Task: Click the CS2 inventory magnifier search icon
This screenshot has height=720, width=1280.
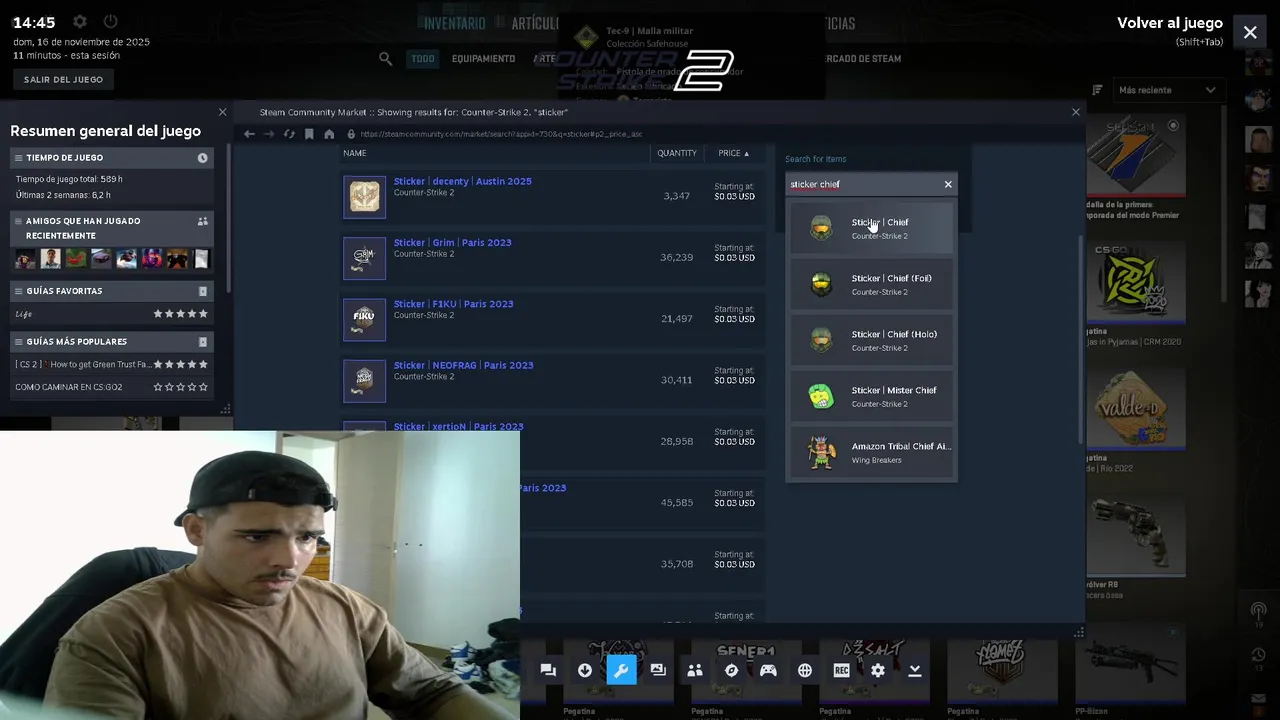Action: pos(385,59)
